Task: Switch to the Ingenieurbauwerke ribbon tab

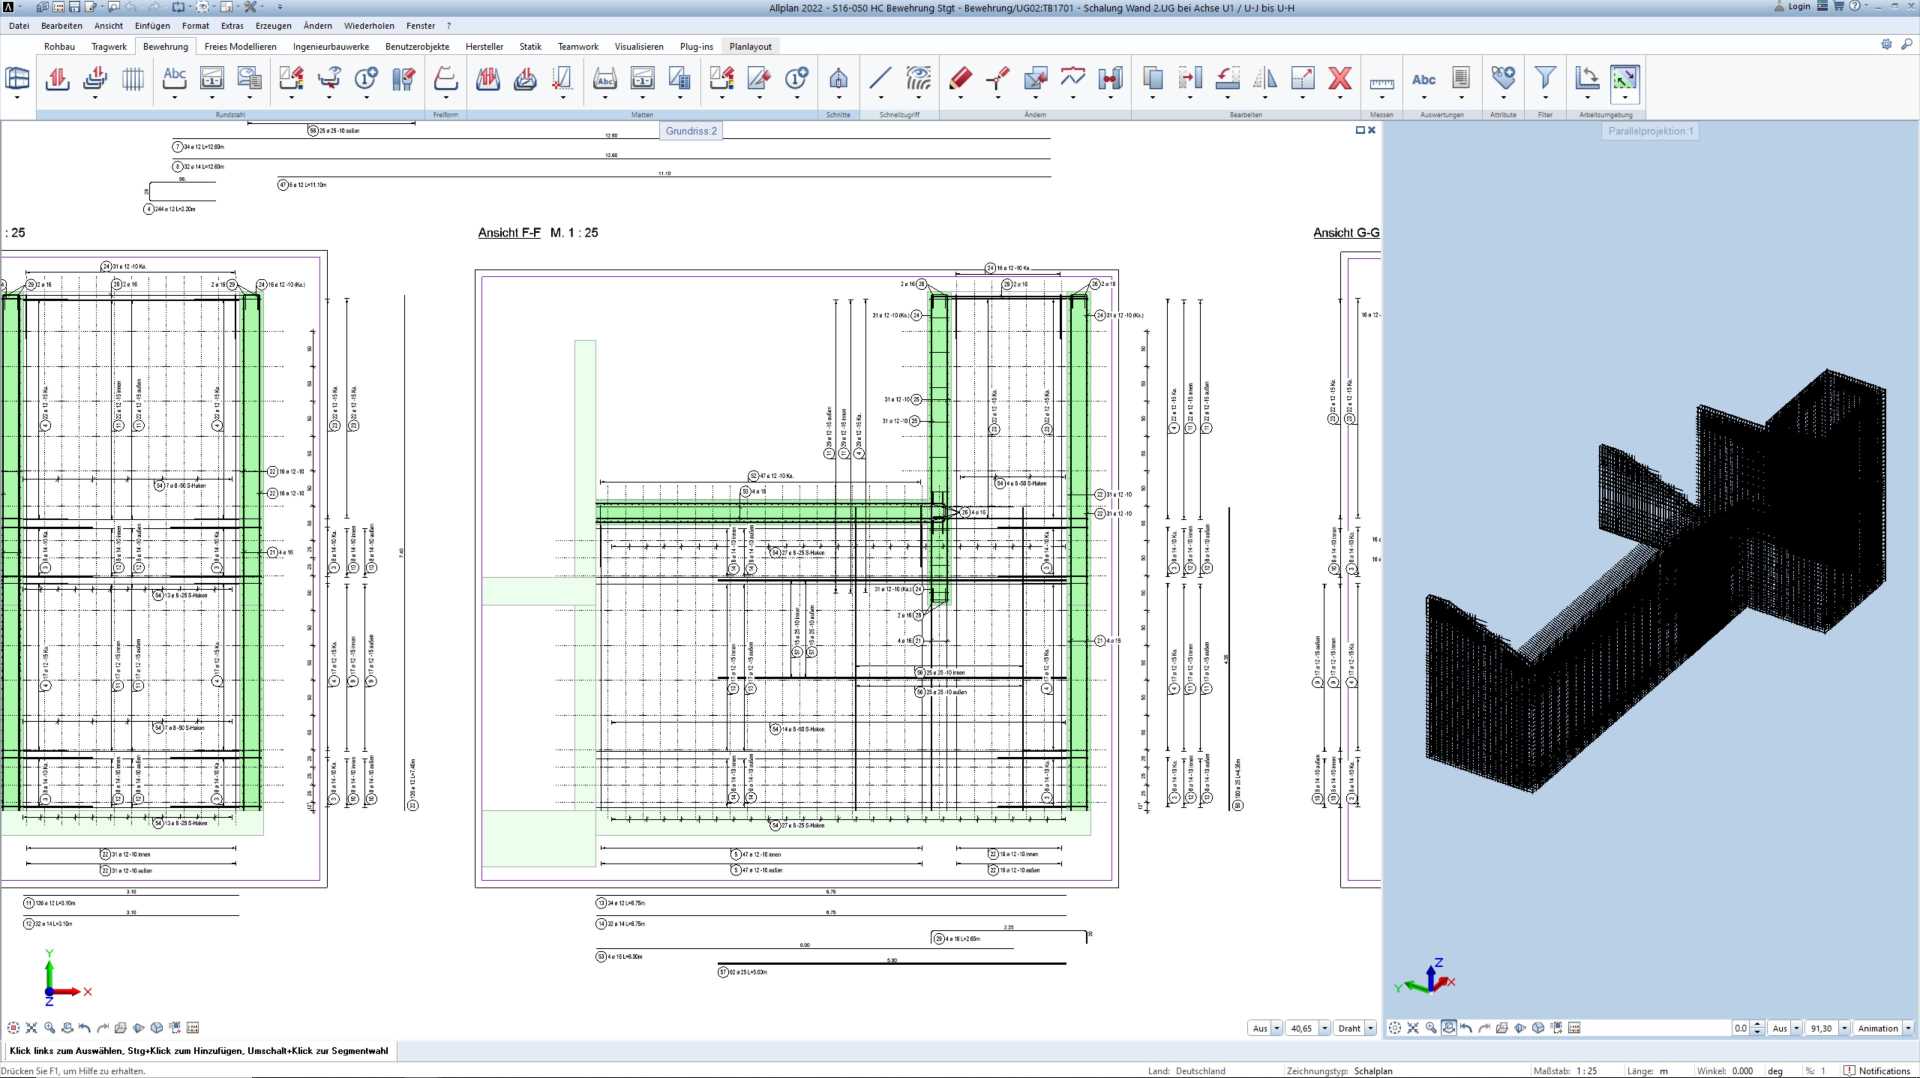Action: [331, 46]
